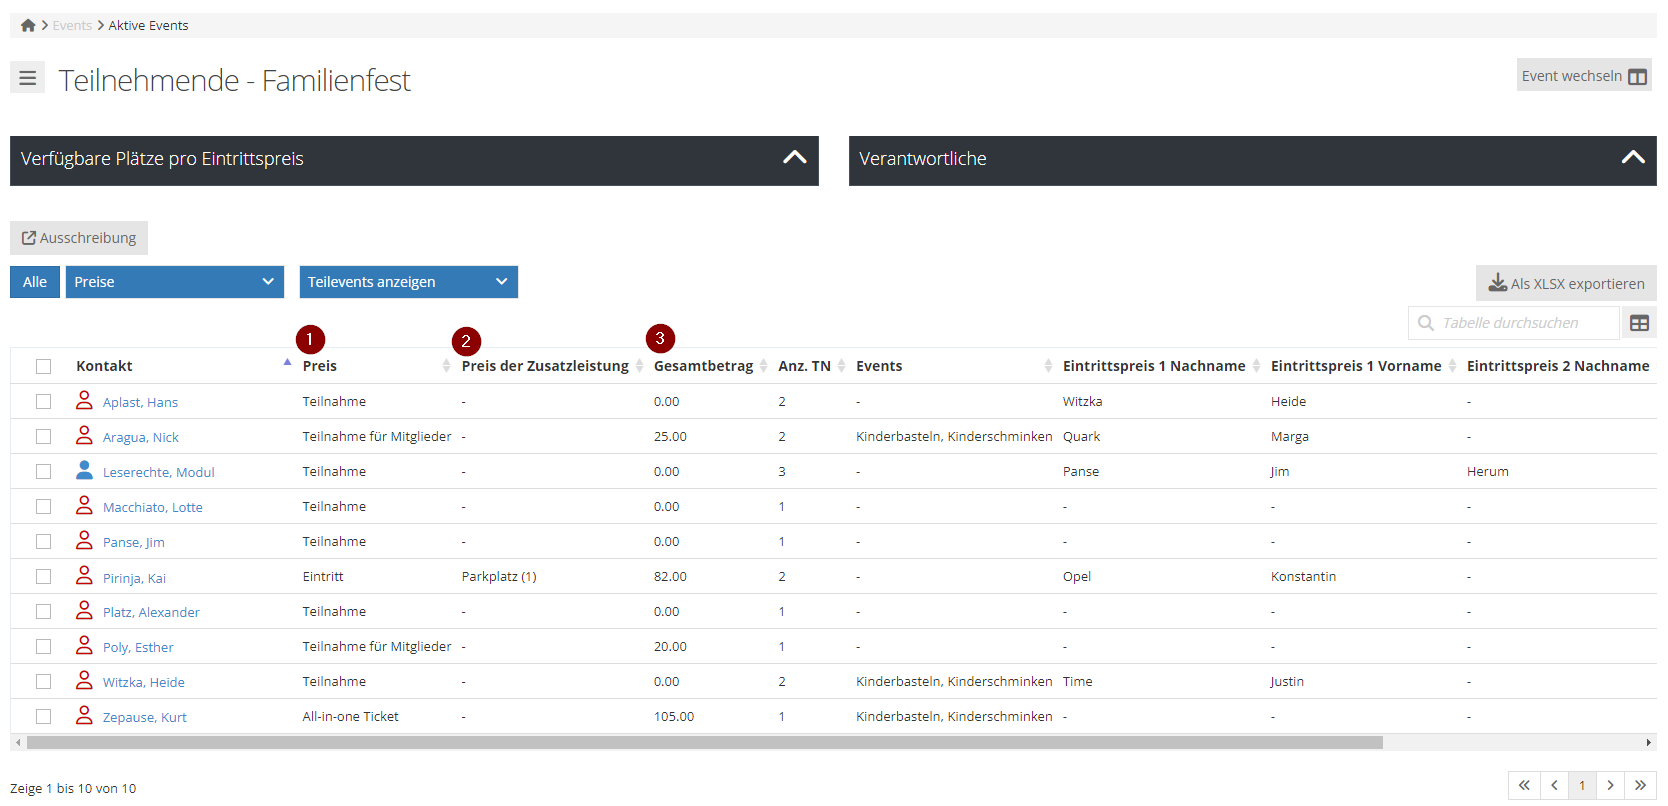1668x806 pixels.
Task: Collapse the Verfügbare Plätze pro Eintrittspreis panel
Action: (794, 158)
